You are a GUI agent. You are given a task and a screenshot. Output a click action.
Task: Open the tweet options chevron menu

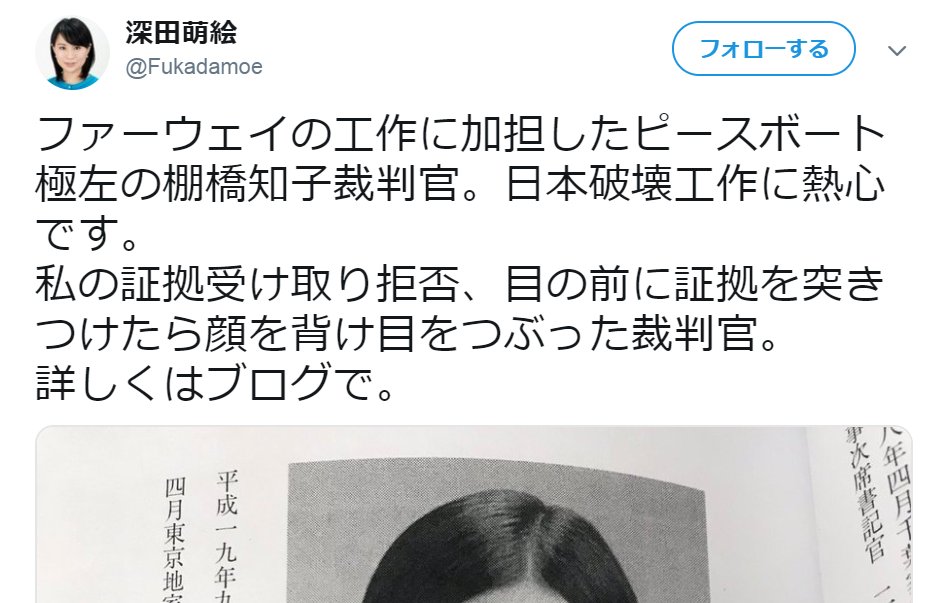point(896,50)
